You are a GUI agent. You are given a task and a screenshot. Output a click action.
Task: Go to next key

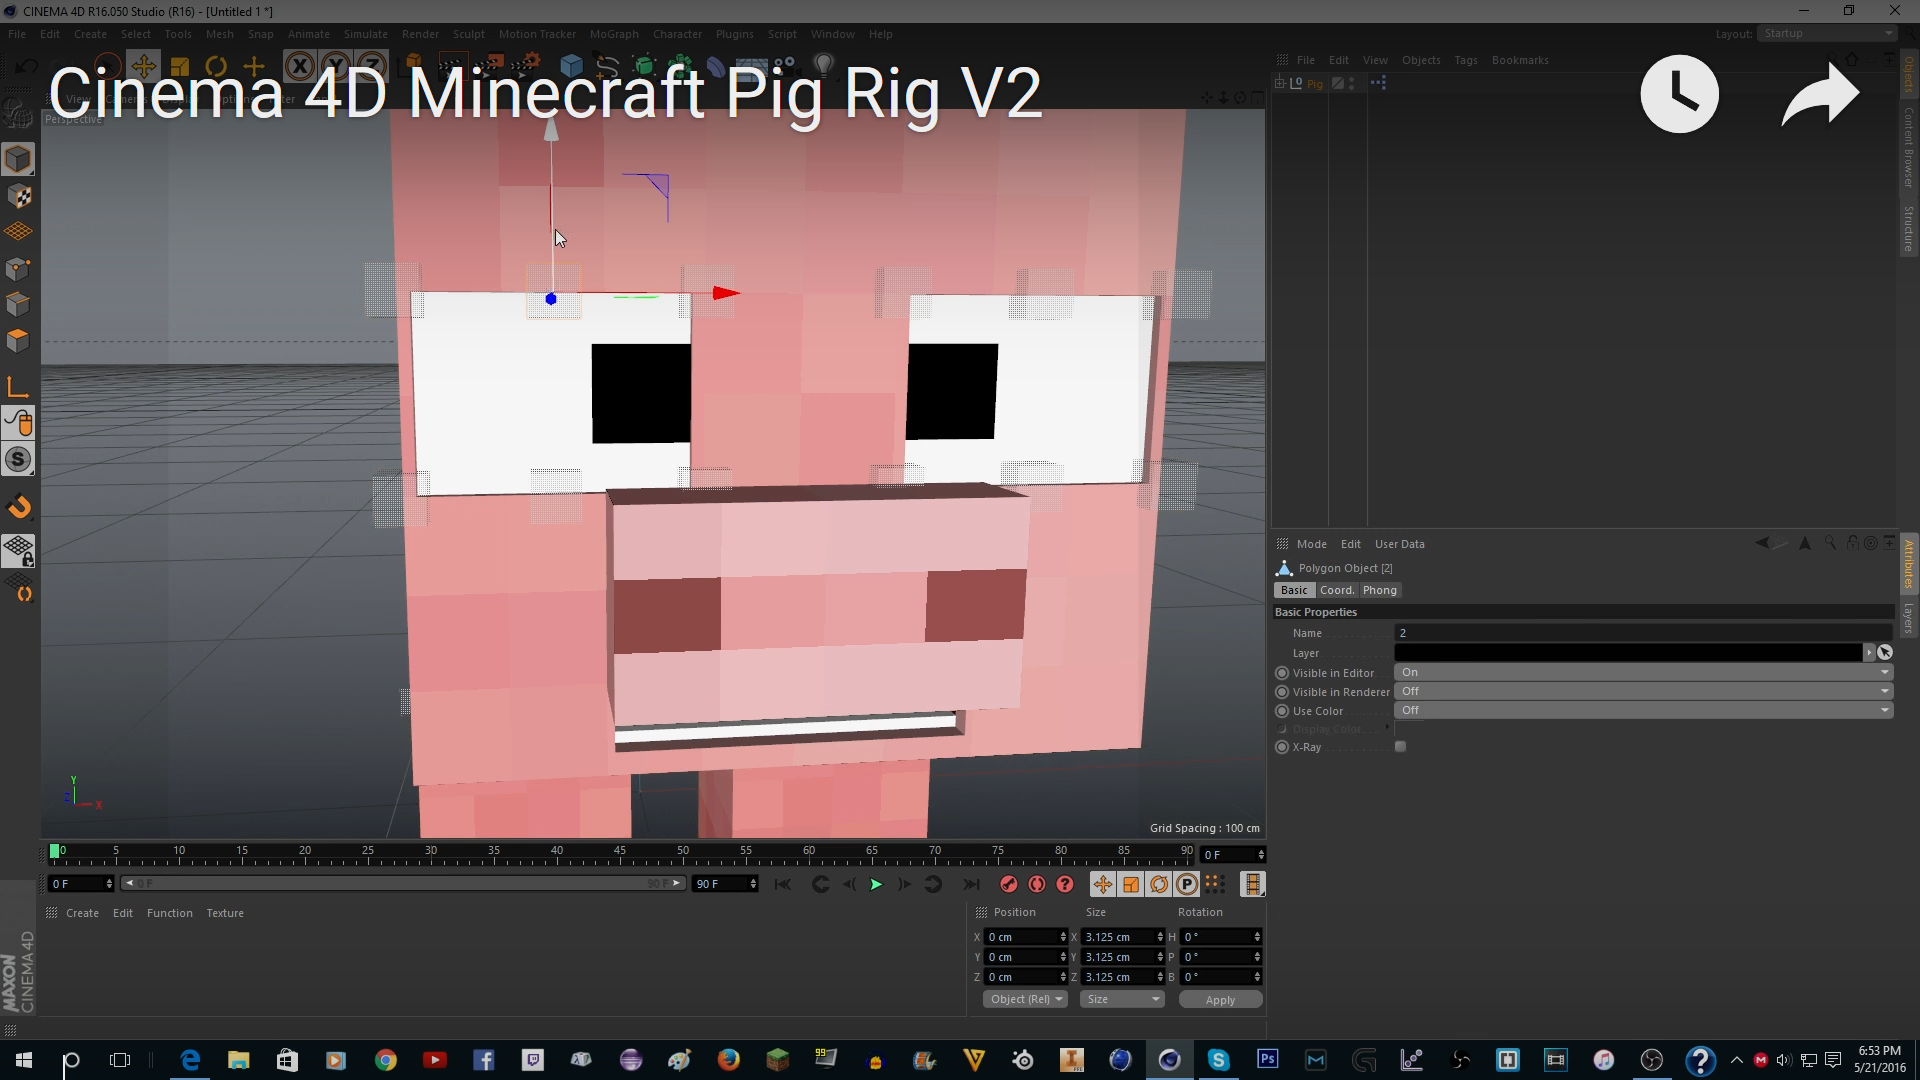[x=933, y=884]
